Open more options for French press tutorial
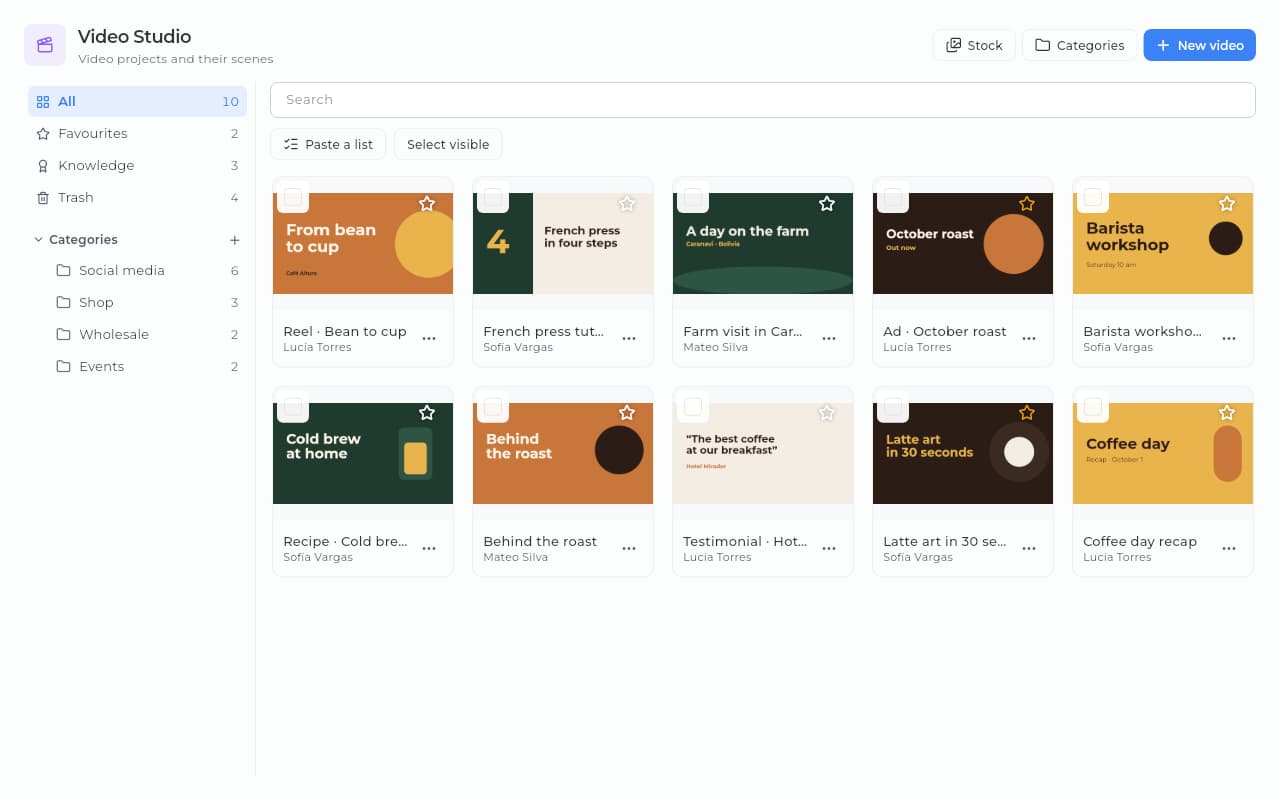The width and height of the screenshot is (1280, 800). 629,339
